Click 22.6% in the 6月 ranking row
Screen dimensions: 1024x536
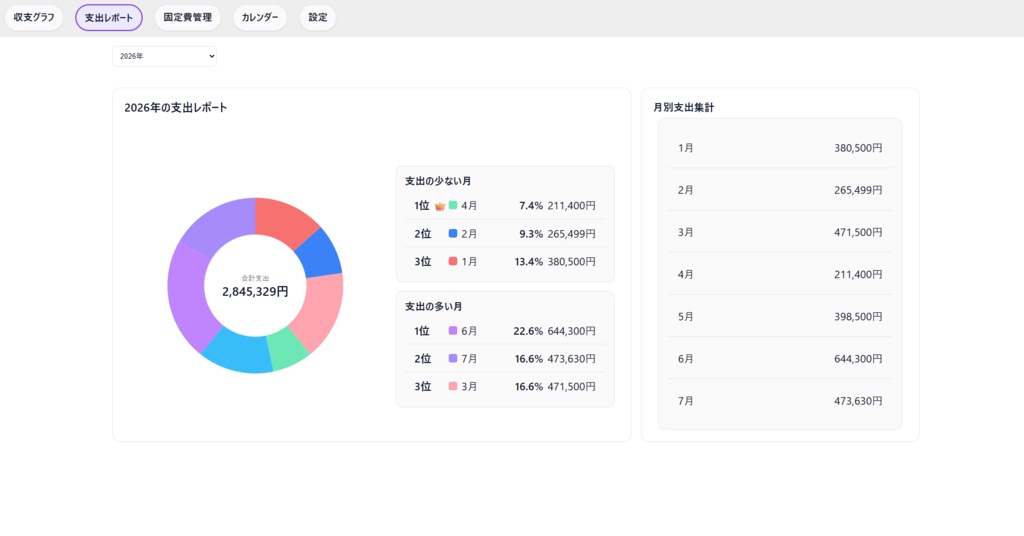coord(528,331)
